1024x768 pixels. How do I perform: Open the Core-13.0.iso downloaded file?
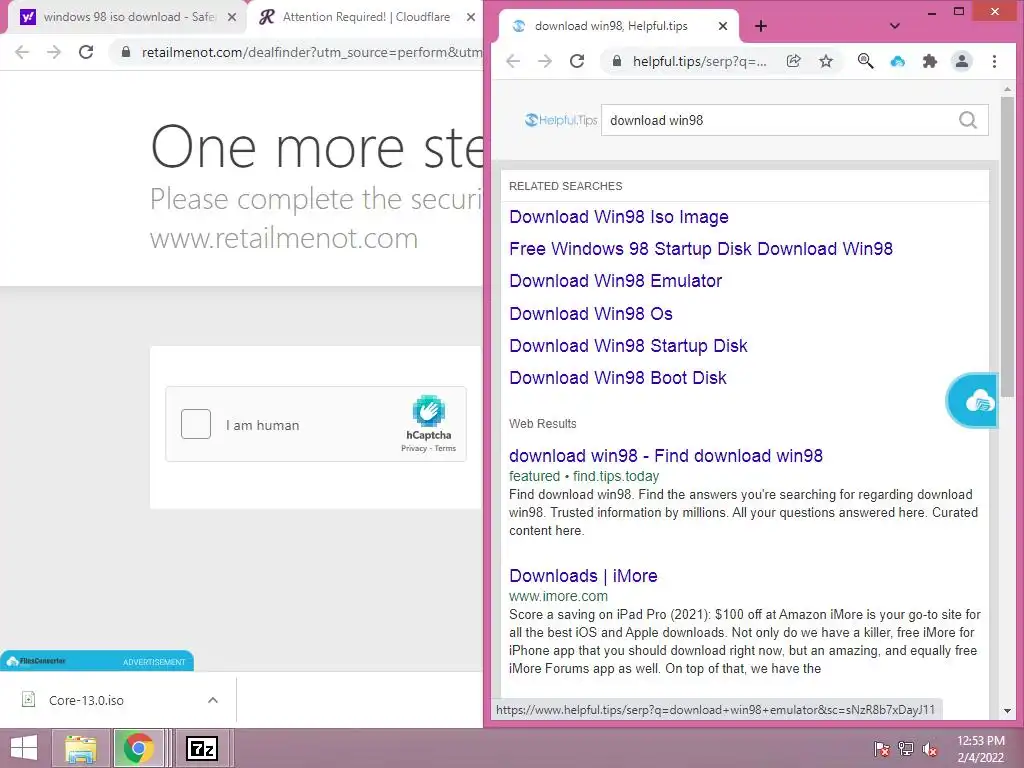[86, 700]
